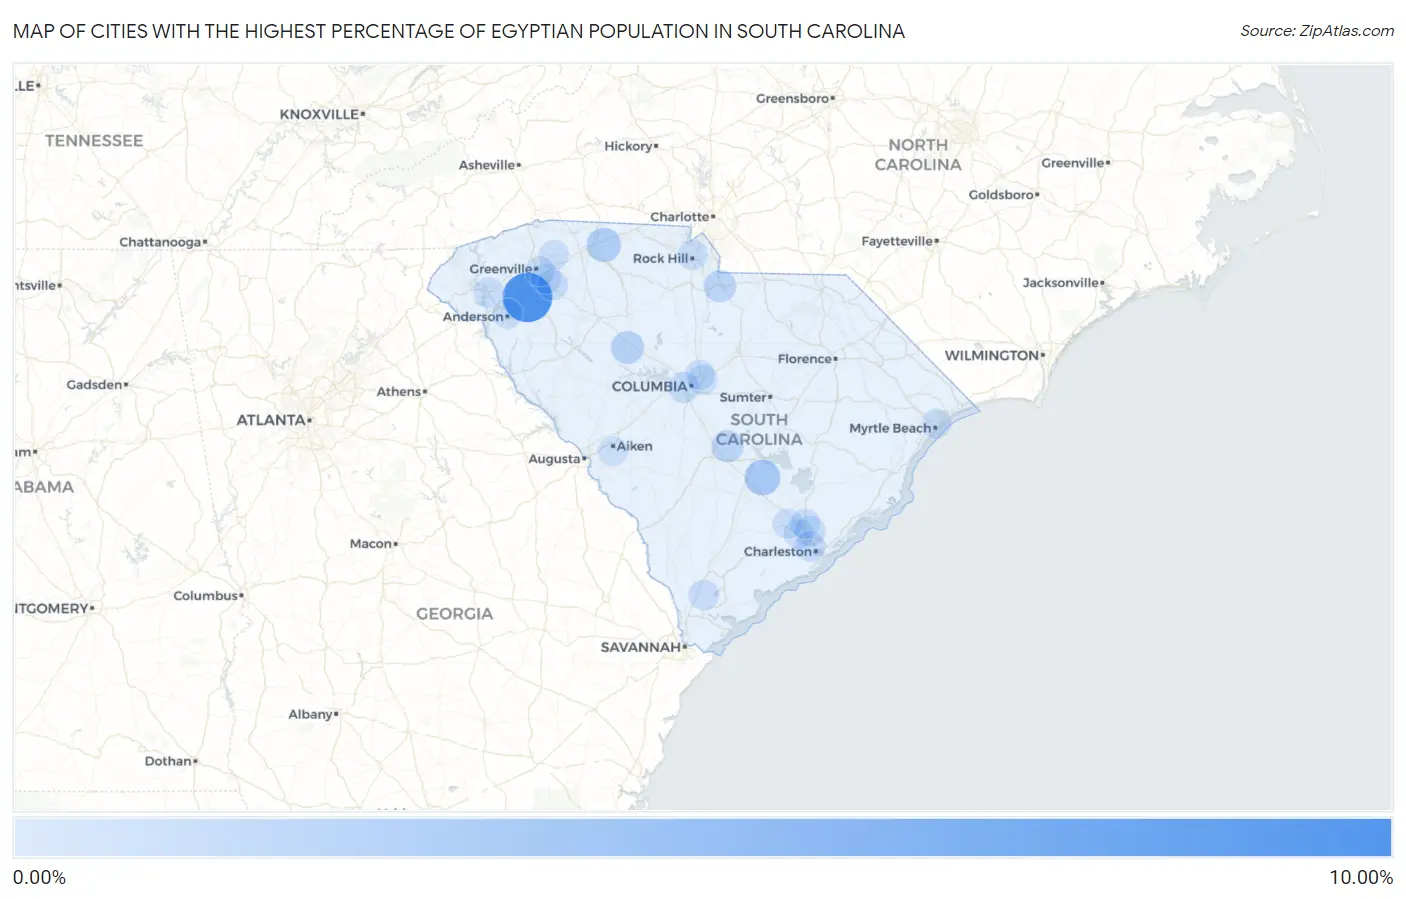Click the 10.00% legend label
Screen dimensions: 1406x899
tap(1360, 877)
